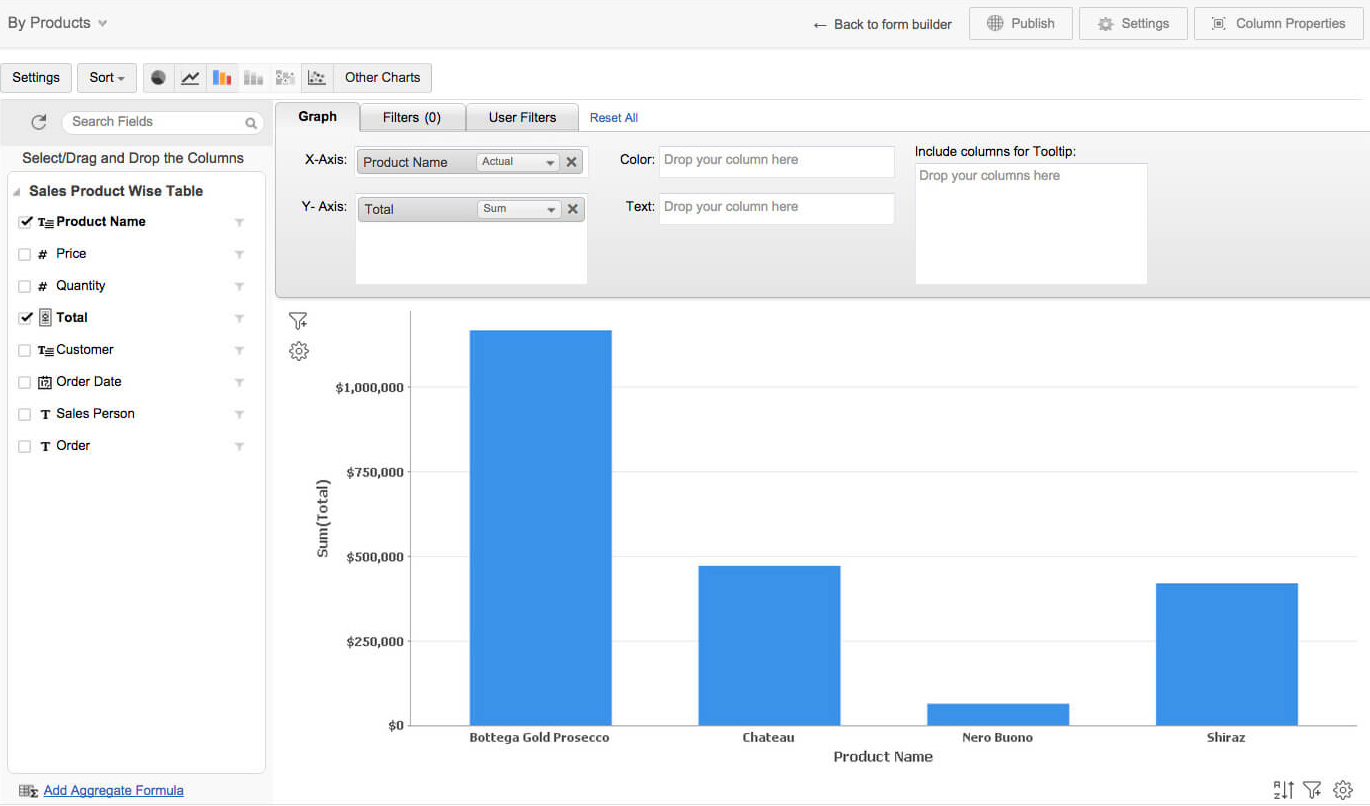Check the Price field checkbox

coord(25,254)
